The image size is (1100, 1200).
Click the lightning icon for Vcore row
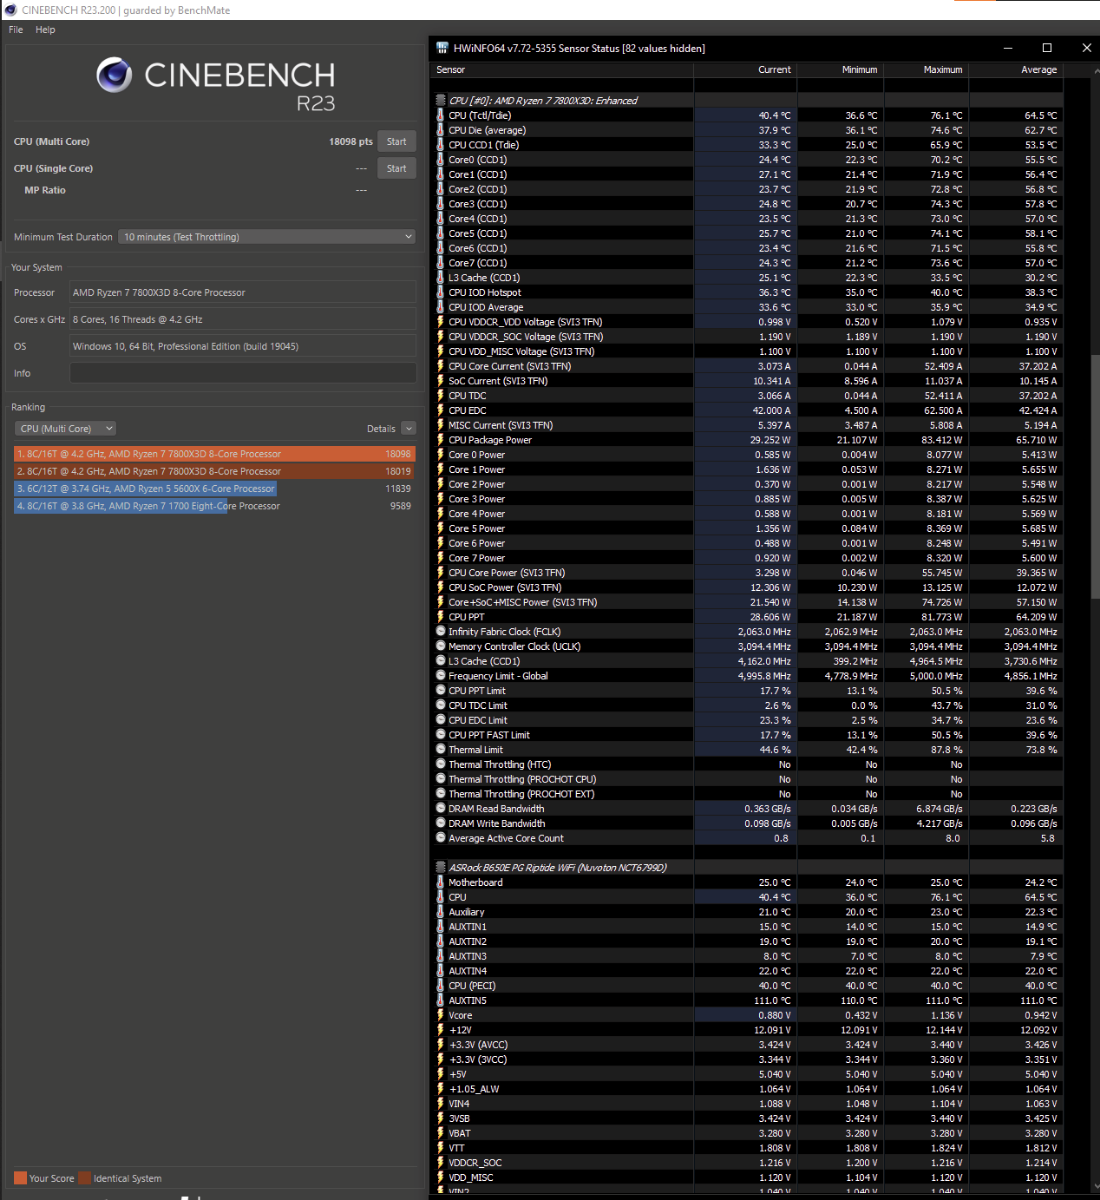pos(440,1015)
